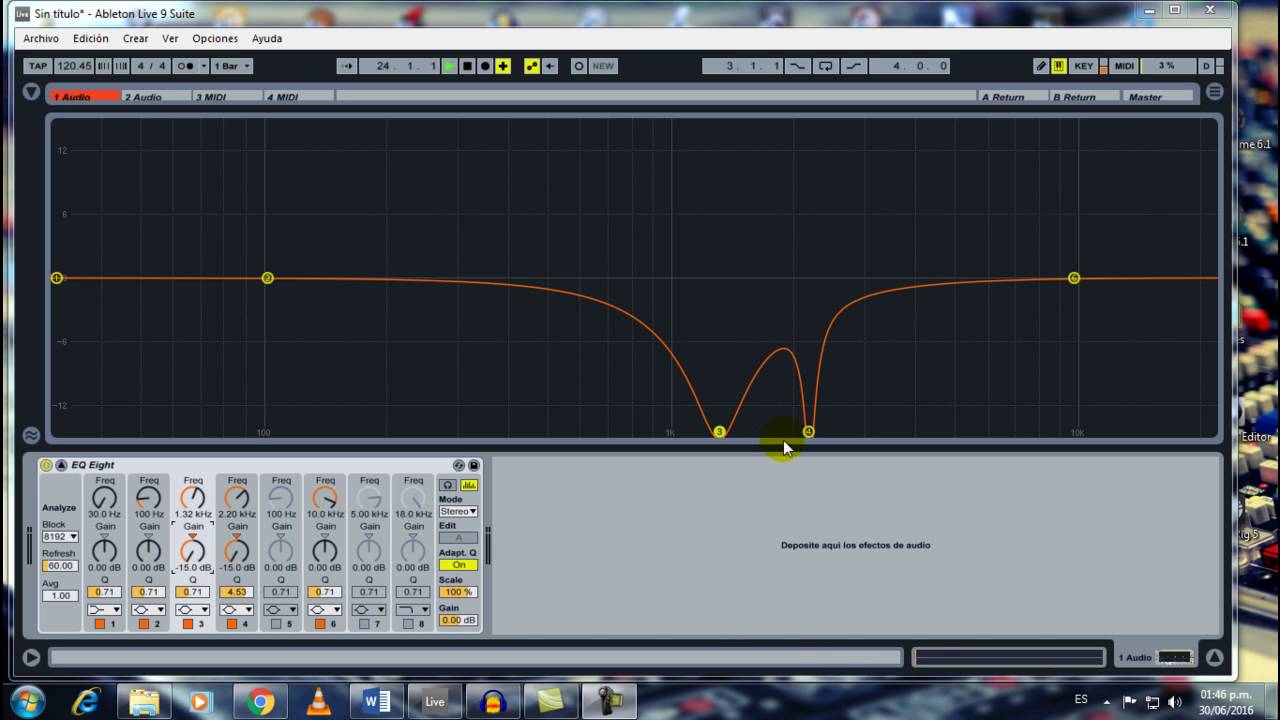The width and height of the screenshot is (1280, 720).
Task: Open the Edición menu
Action: tap(90, 38)
